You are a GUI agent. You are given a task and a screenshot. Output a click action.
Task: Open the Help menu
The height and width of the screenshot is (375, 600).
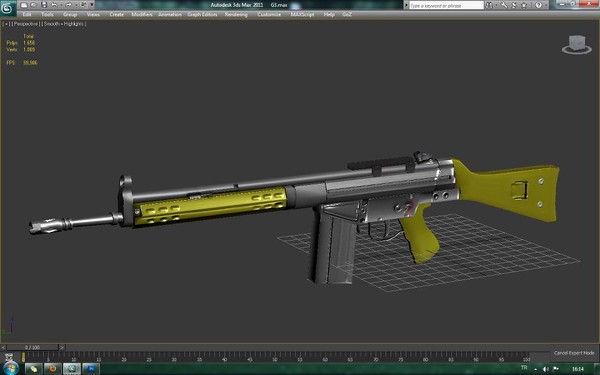[329, 15]
